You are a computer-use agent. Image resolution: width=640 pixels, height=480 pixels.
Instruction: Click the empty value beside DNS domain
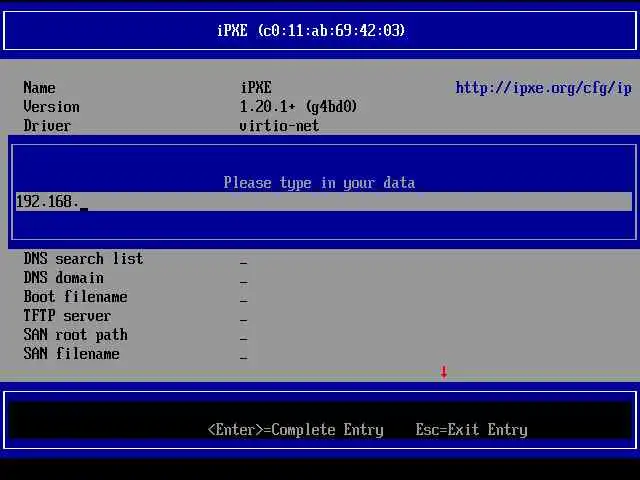[244, 280]
